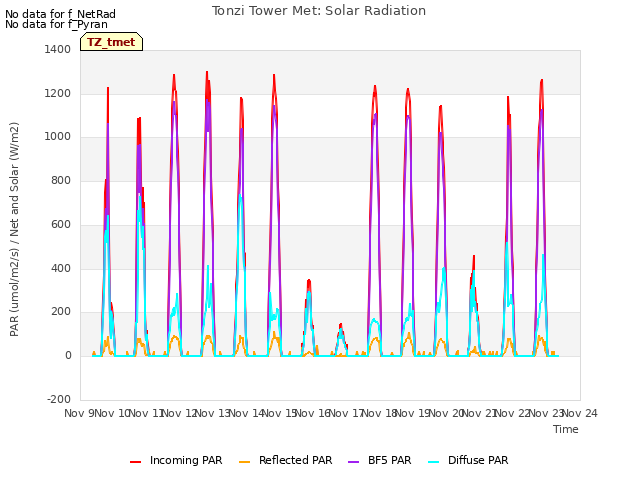Click the Incoming PAR red legend swatch
Image resolution: width=640 pixels, height=480 pixels.
pyautogui.click(x=136, y=462)
